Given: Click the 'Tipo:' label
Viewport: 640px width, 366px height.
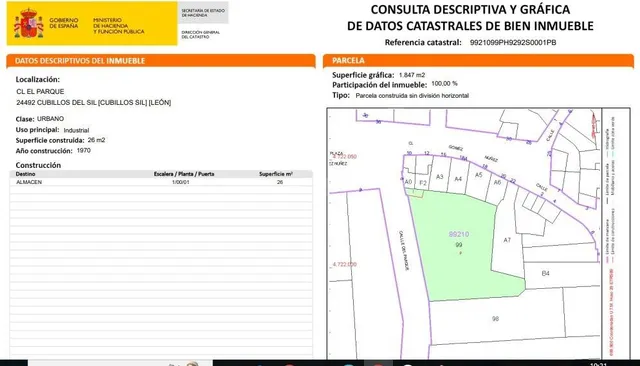Looking at the screenshot, I should [x=341, y=95].
